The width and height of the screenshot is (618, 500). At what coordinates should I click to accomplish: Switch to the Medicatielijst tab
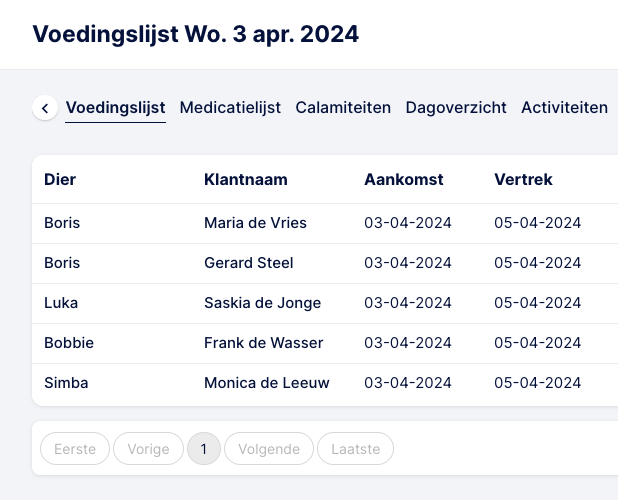click(x=230, y=108)
